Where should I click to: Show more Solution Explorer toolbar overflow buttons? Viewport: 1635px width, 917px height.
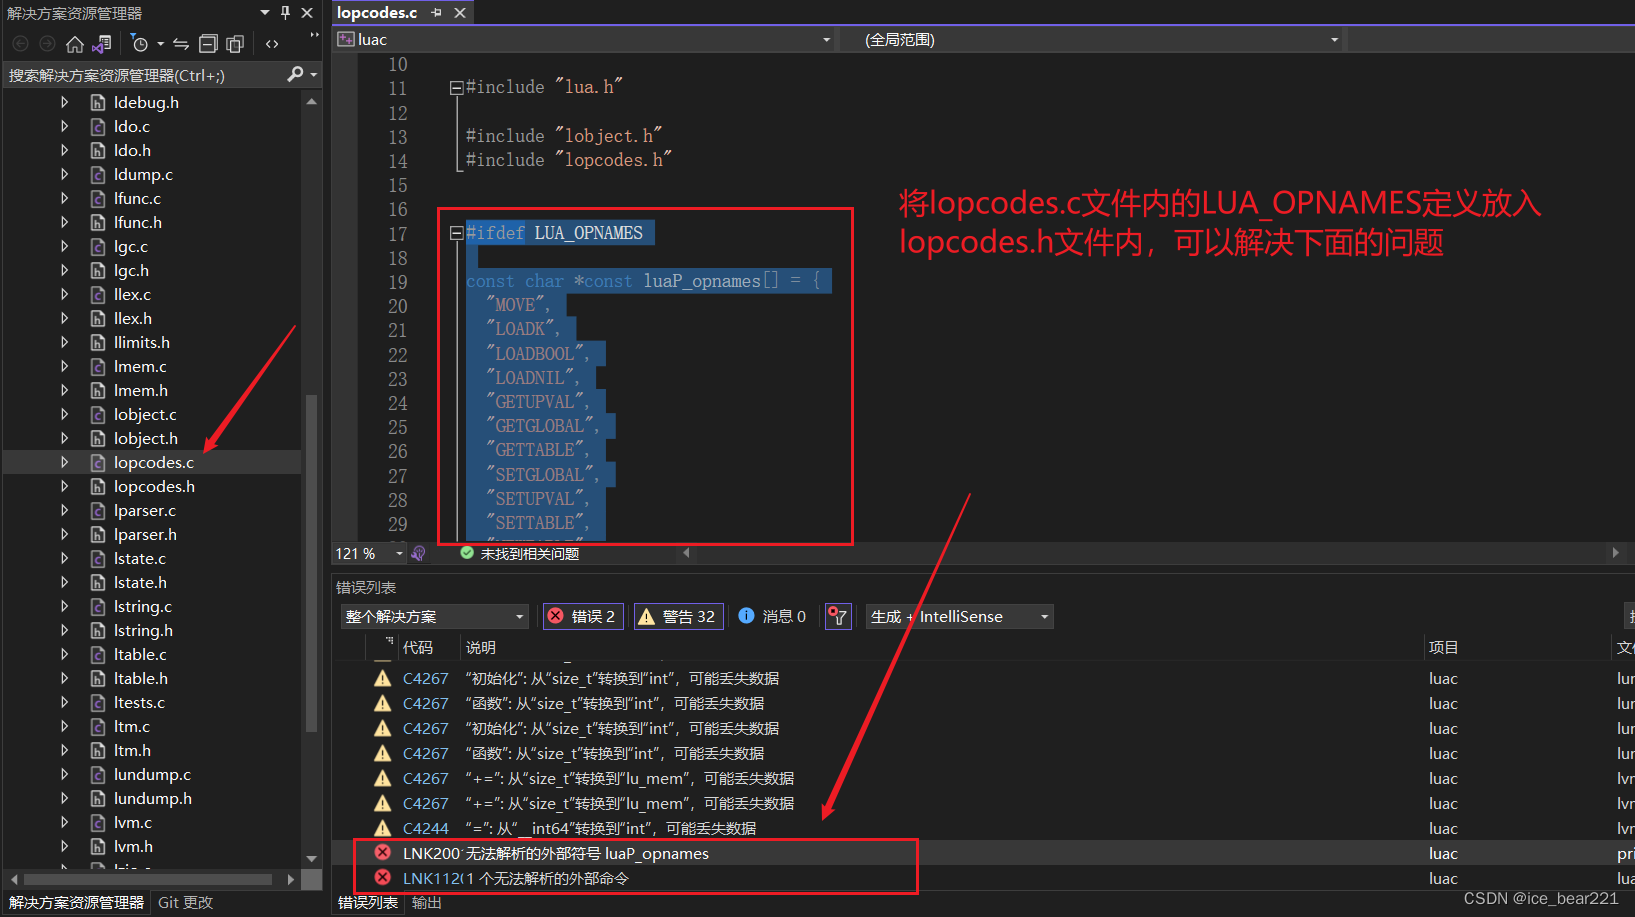[314, 36]
